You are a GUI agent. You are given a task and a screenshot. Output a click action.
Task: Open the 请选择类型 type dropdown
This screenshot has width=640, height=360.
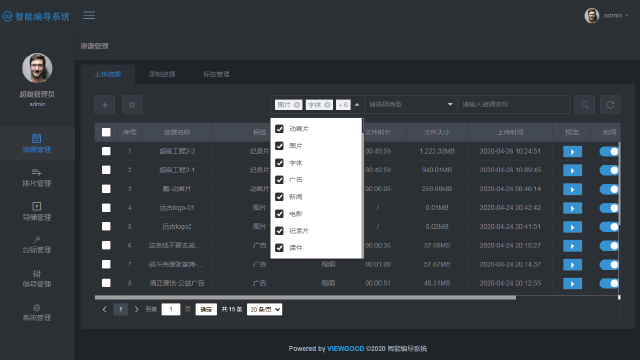click(x=411, y=105)
